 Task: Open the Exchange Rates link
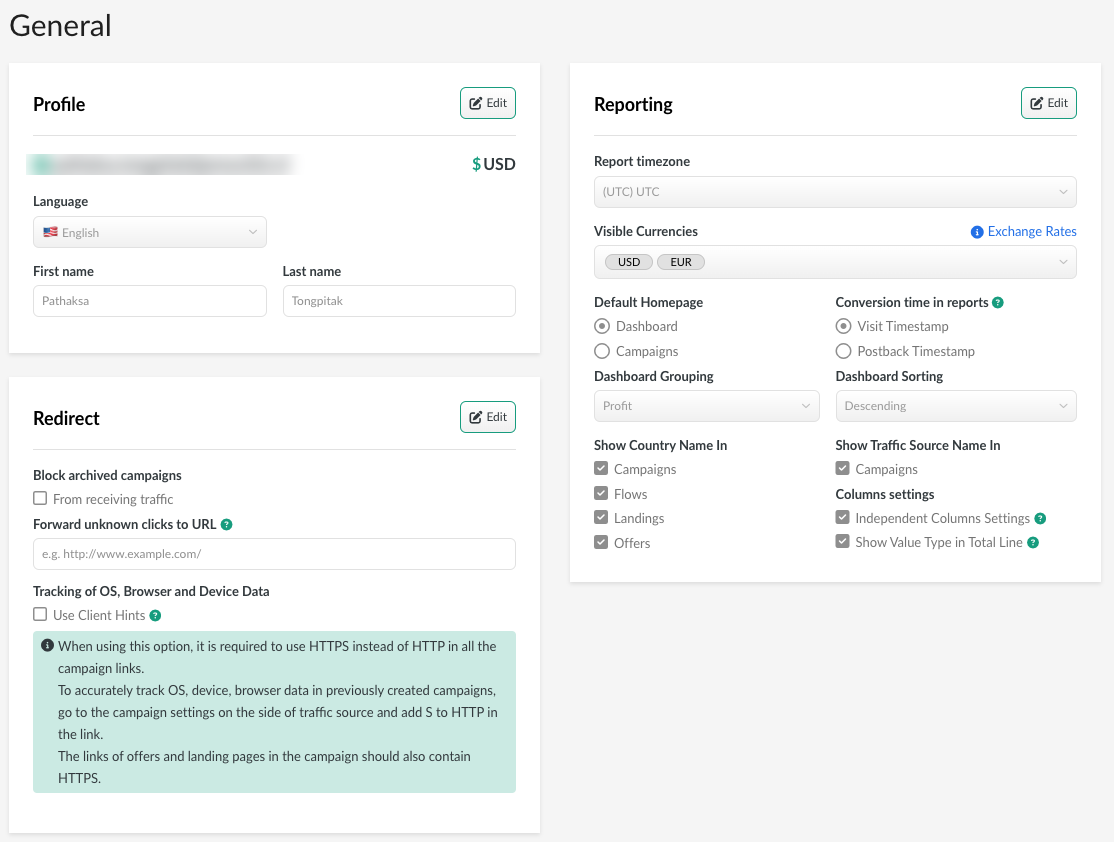(1032, 231)
